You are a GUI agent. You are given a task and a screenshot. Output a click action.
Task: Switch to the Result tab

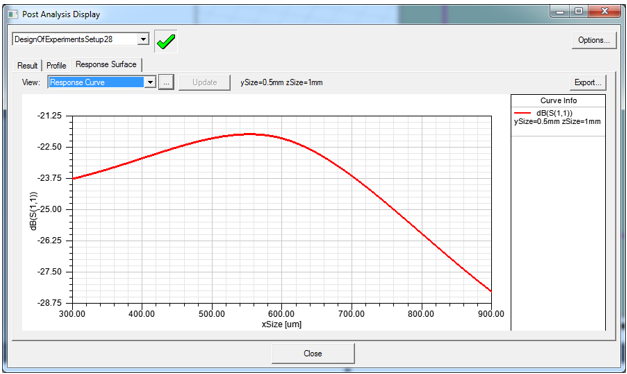coord(27,65)
